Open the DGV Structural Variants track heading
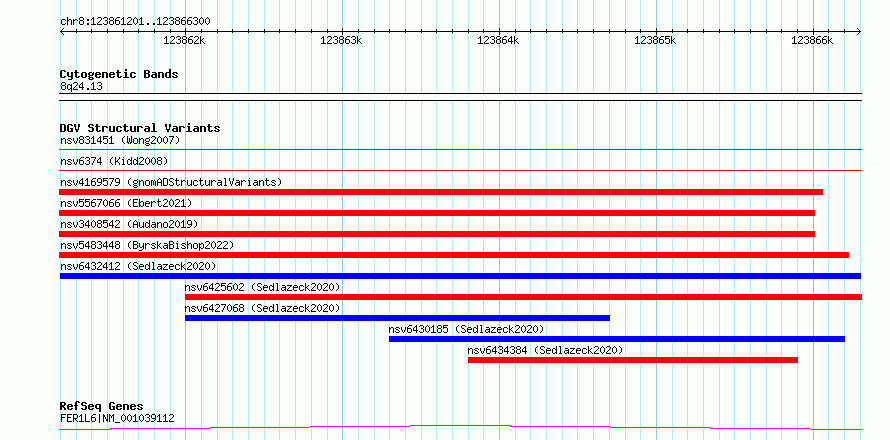Screen dimensions: 890x440 [140, 128]
